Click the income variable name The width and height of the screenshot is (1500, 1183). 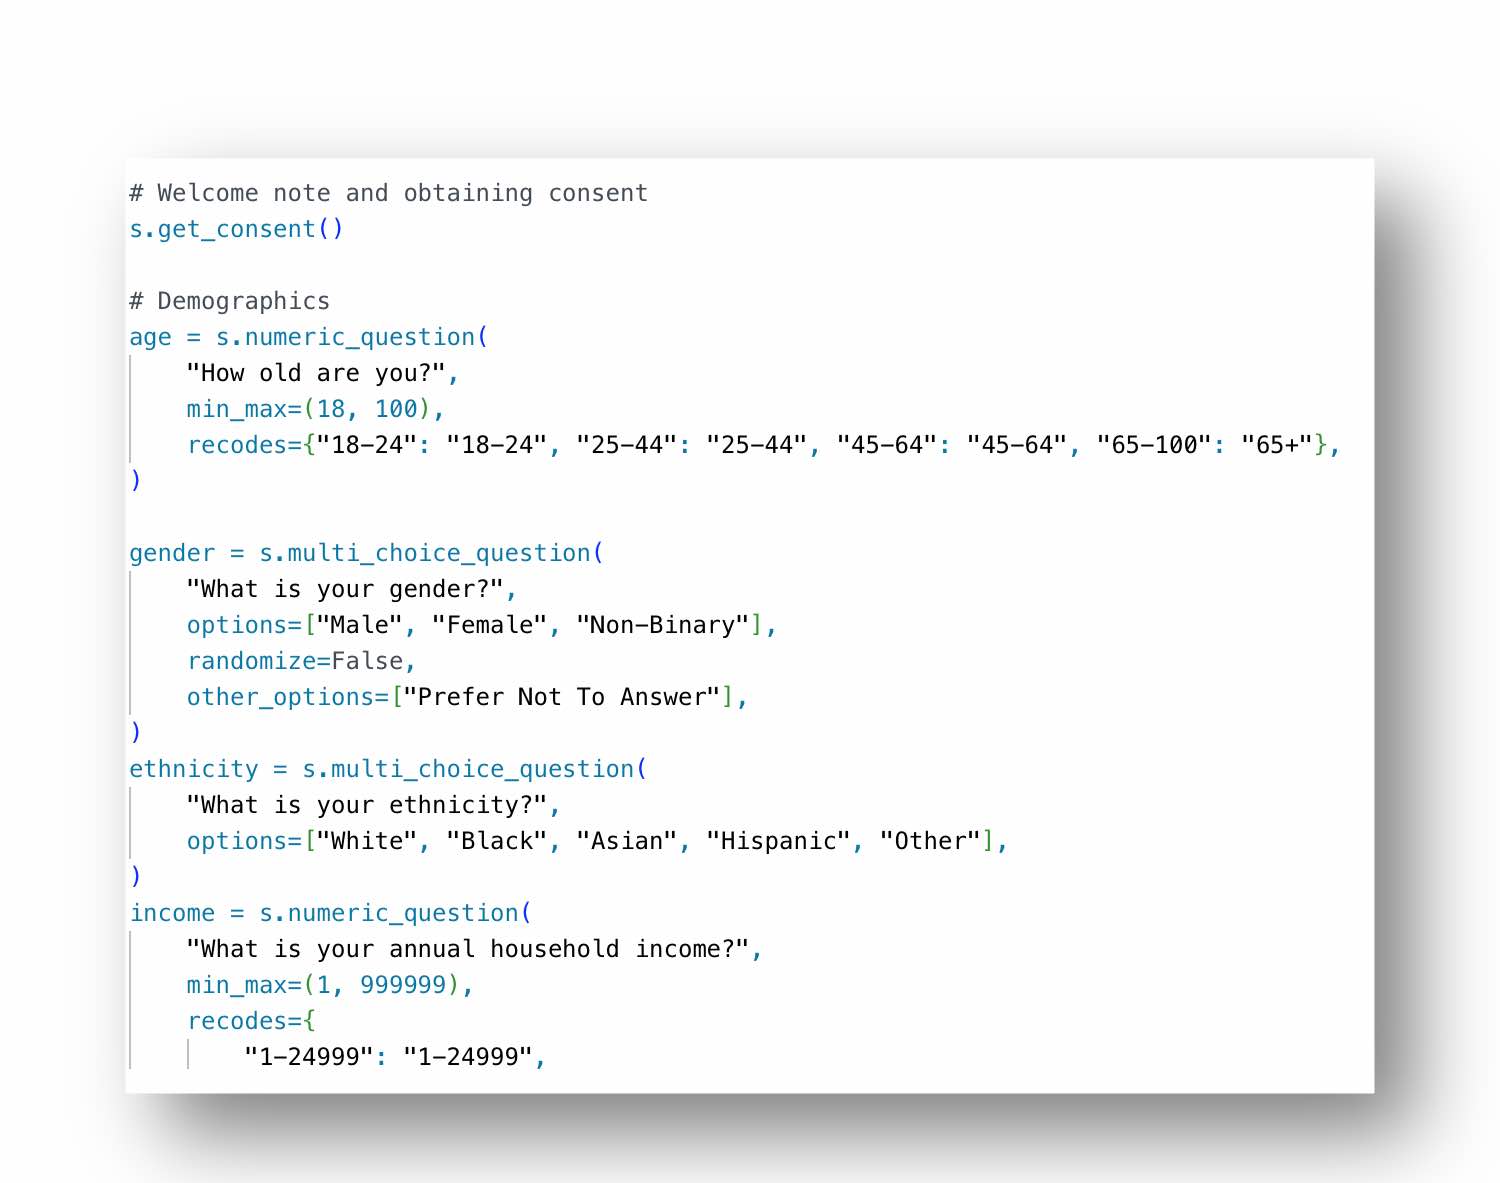(172, 913)
